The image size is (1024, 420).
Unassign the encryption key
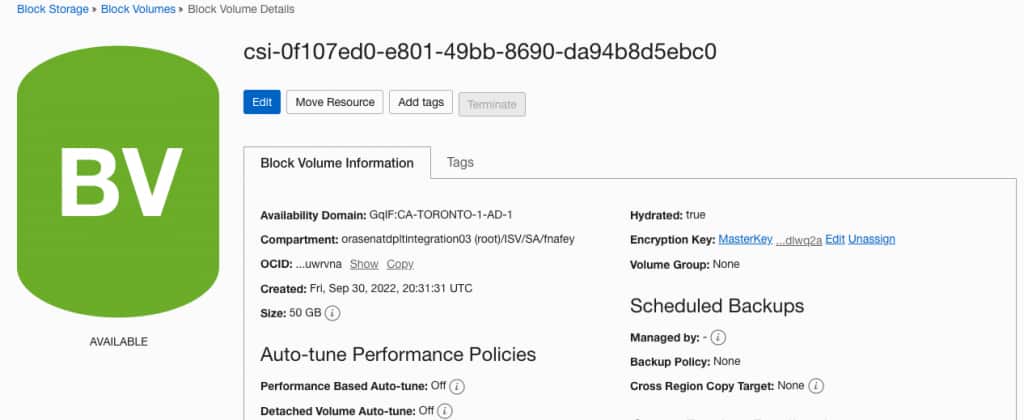point(872,239)
